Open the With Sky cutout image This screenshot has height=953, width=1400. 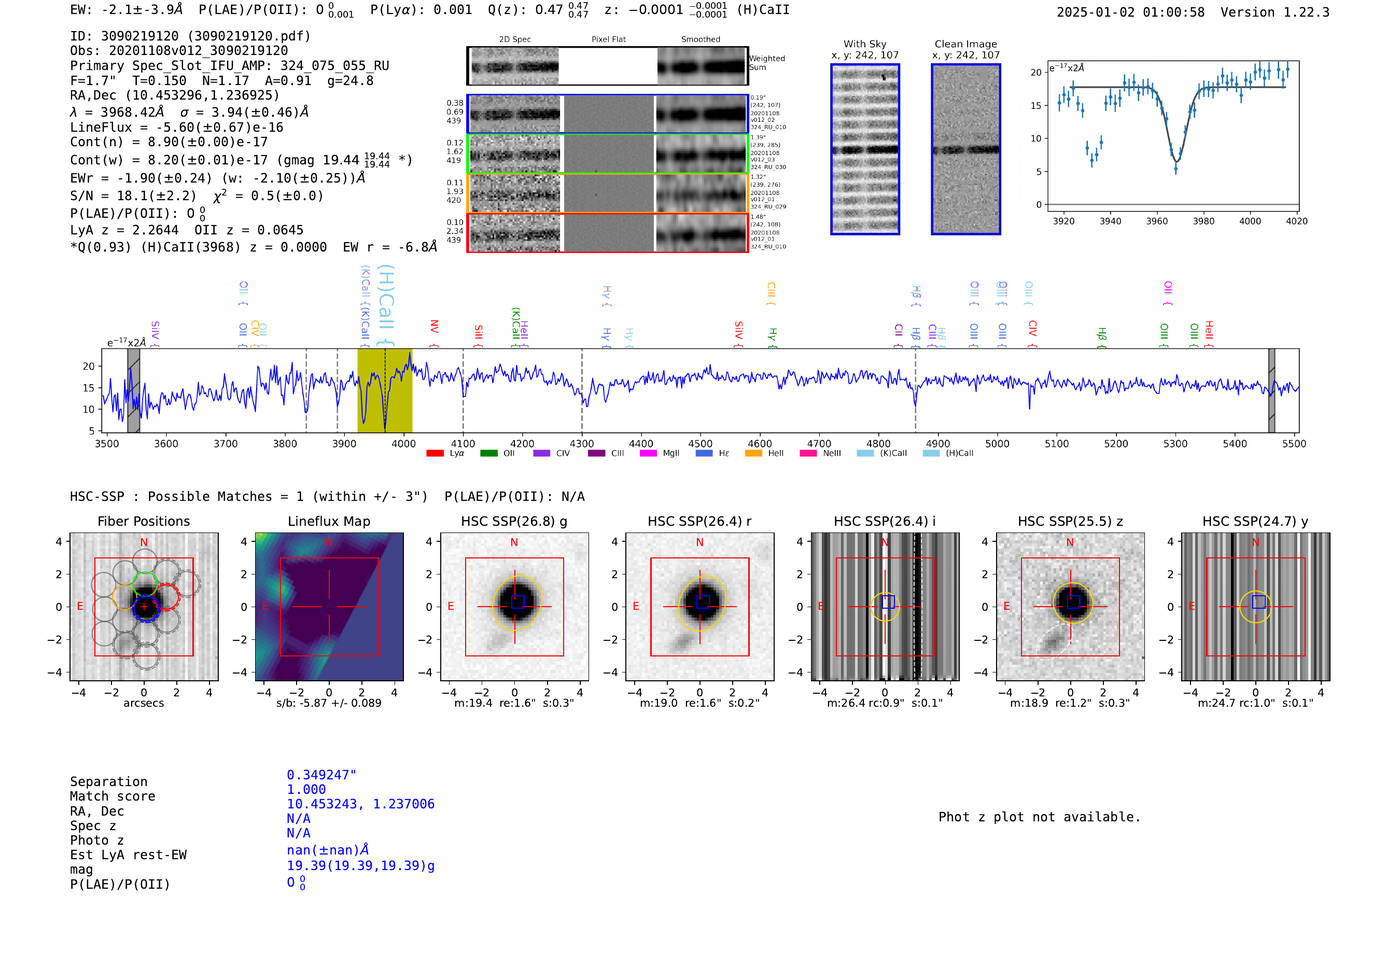coord(865,149)
